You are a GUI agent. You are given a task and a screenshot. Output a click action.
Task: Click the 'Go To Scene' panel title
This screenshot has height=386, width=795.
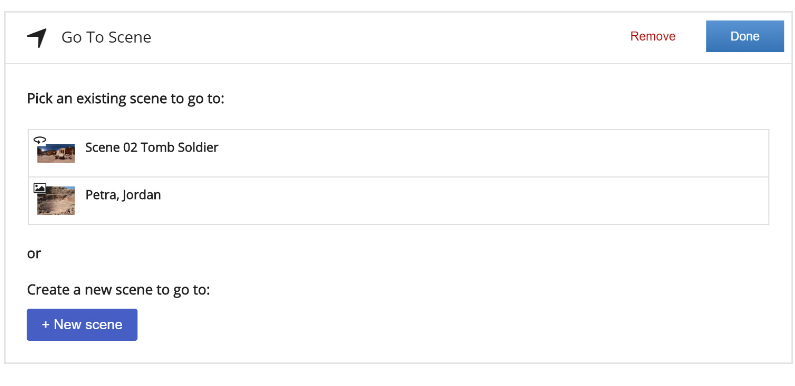click(106, 38)
